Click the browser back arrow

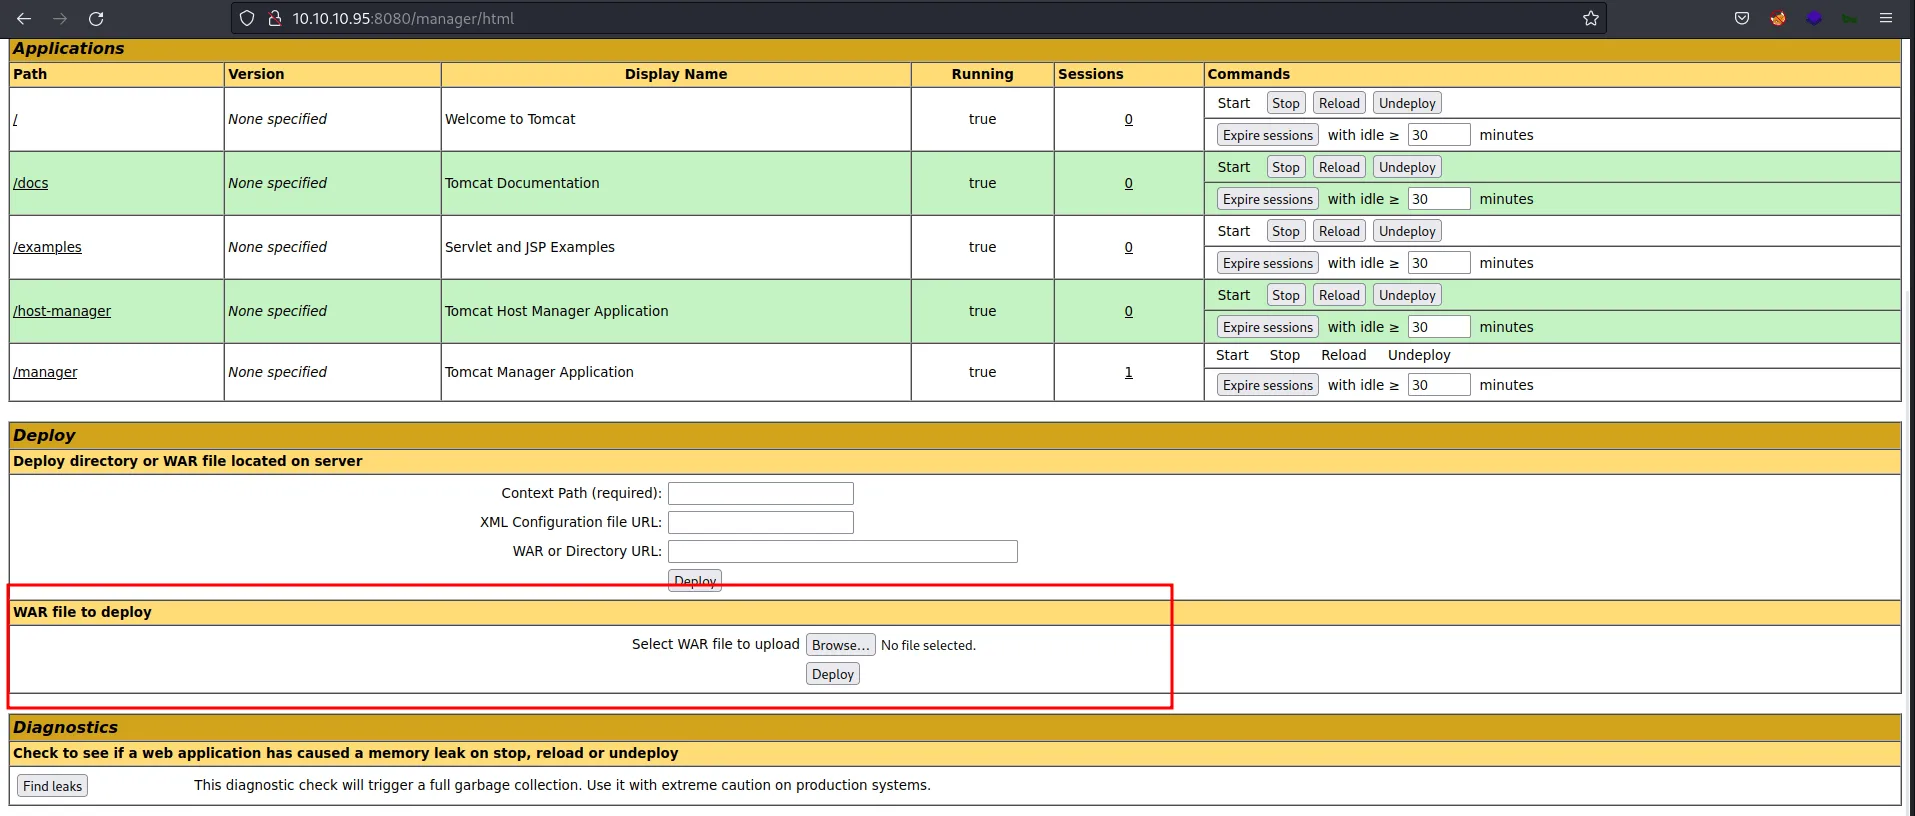click(24, 18)
